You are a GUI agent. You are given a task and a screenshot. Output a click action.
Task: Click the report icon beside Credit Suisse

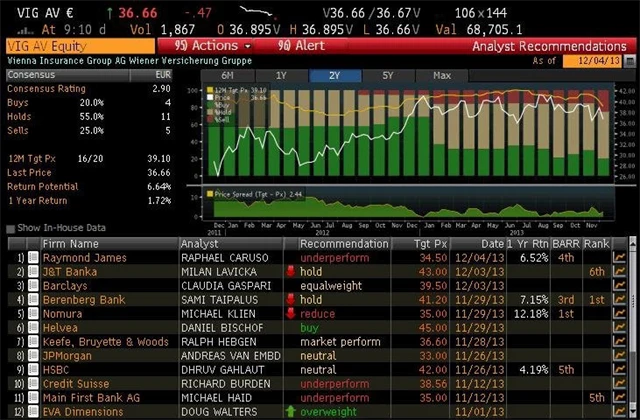pyautogui.click(x=33, y=383)
